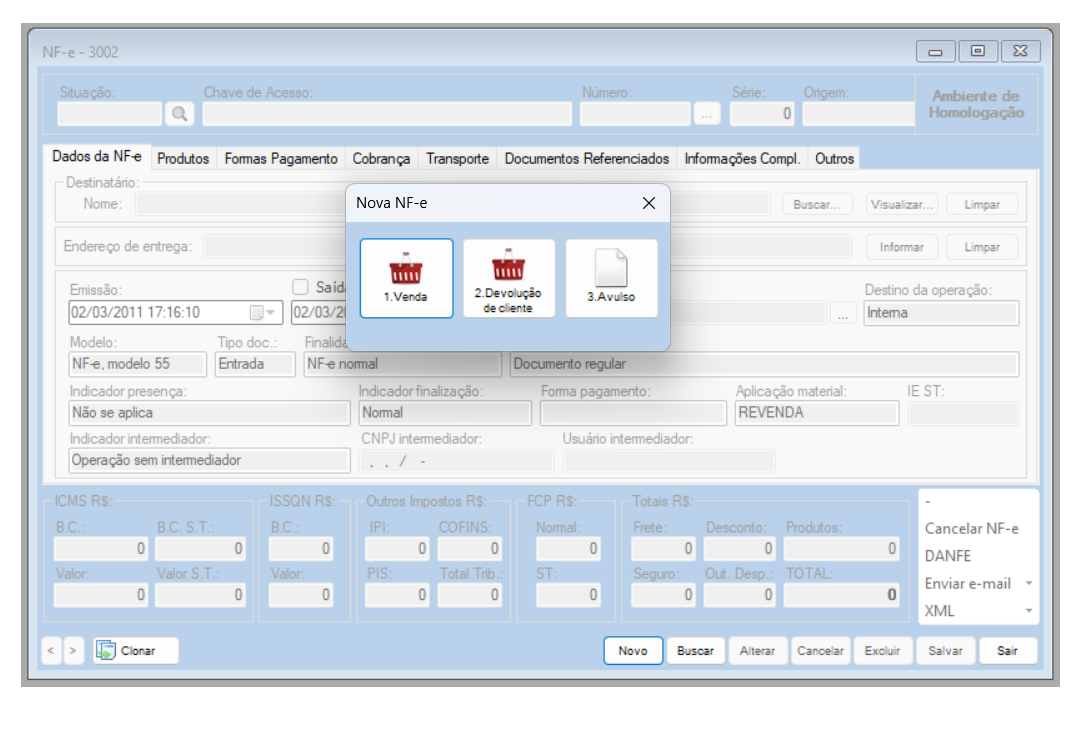This screenshot has width=1080, height=734.
Task: Toggle the Saída checkbox
Action: pos(300,287)
